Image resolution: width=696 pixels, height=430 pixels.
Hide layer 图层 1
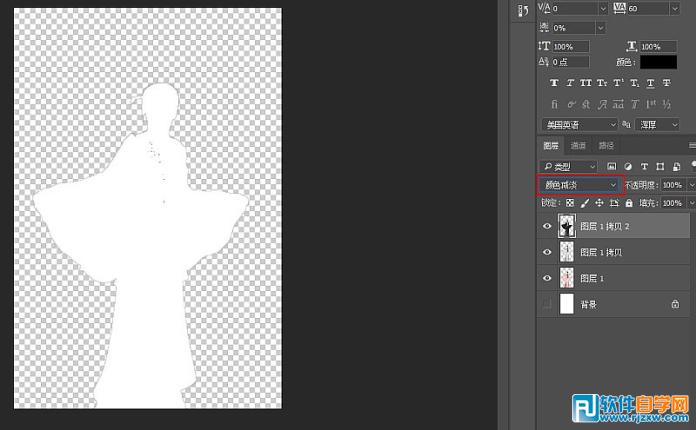click(547, 278)
